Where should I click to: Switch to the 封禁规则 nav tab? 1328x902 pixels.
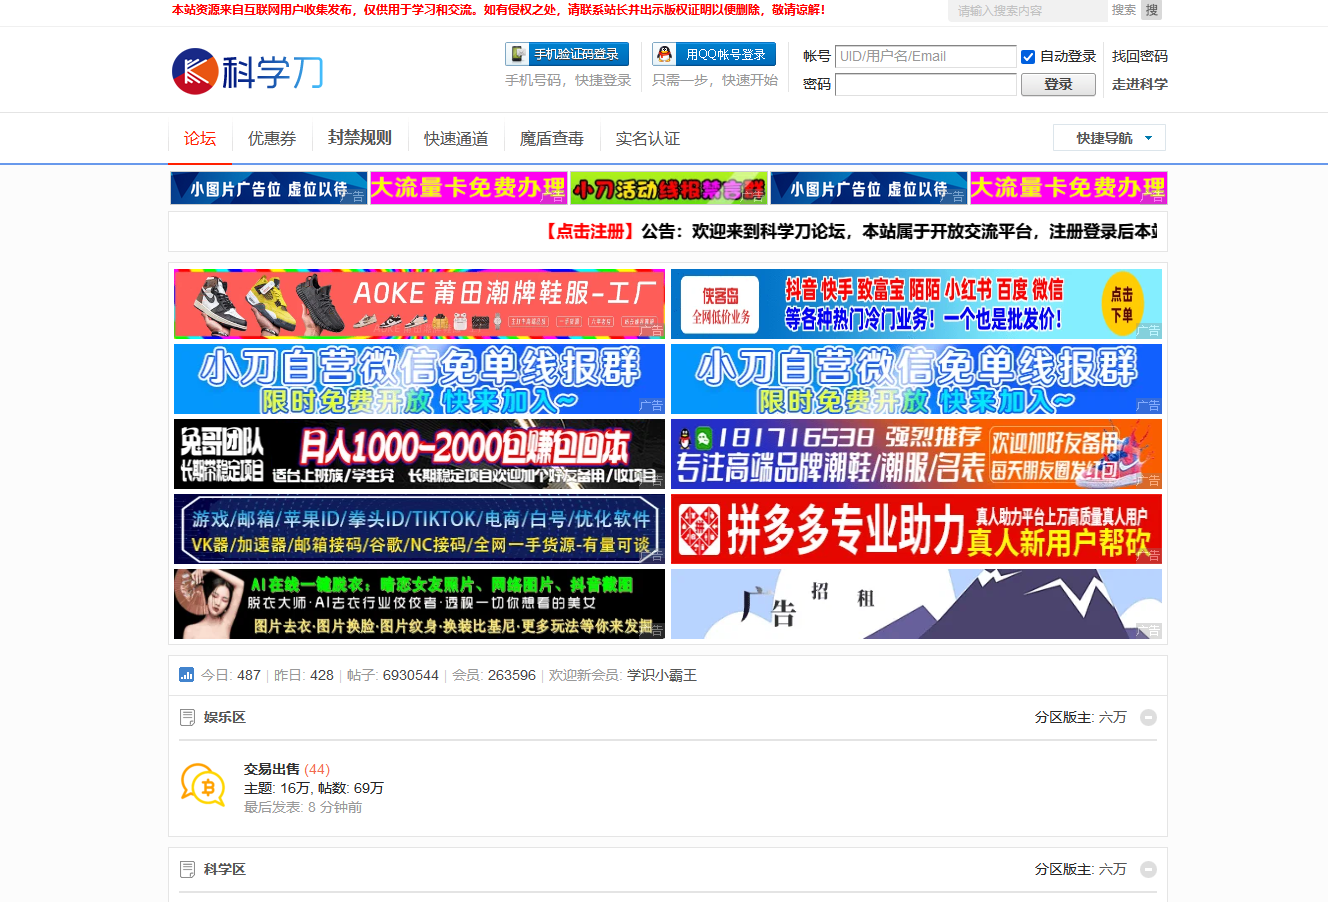[x=360, y=138]
